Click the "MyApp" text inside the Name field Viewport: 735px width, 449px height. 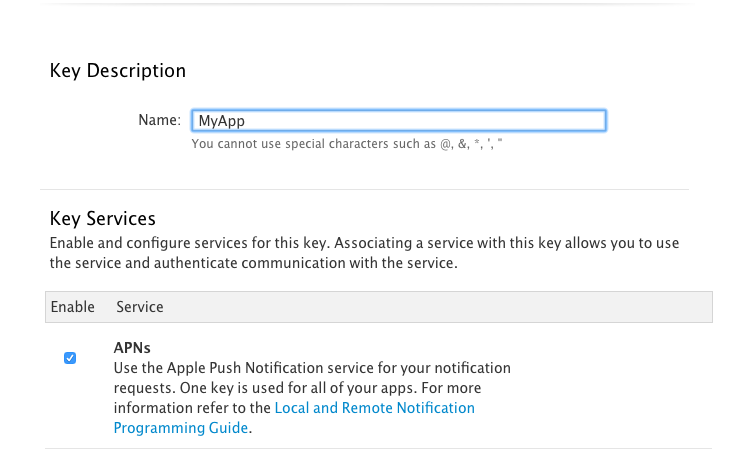[221, 121]
